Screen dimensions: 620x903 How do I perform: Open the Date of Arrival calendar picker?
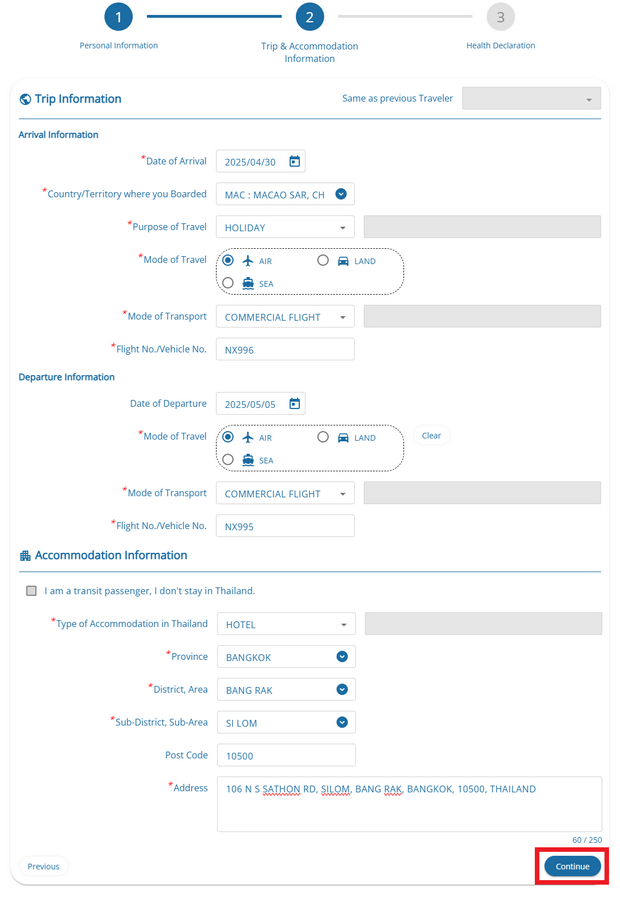[x=294, y=162]
